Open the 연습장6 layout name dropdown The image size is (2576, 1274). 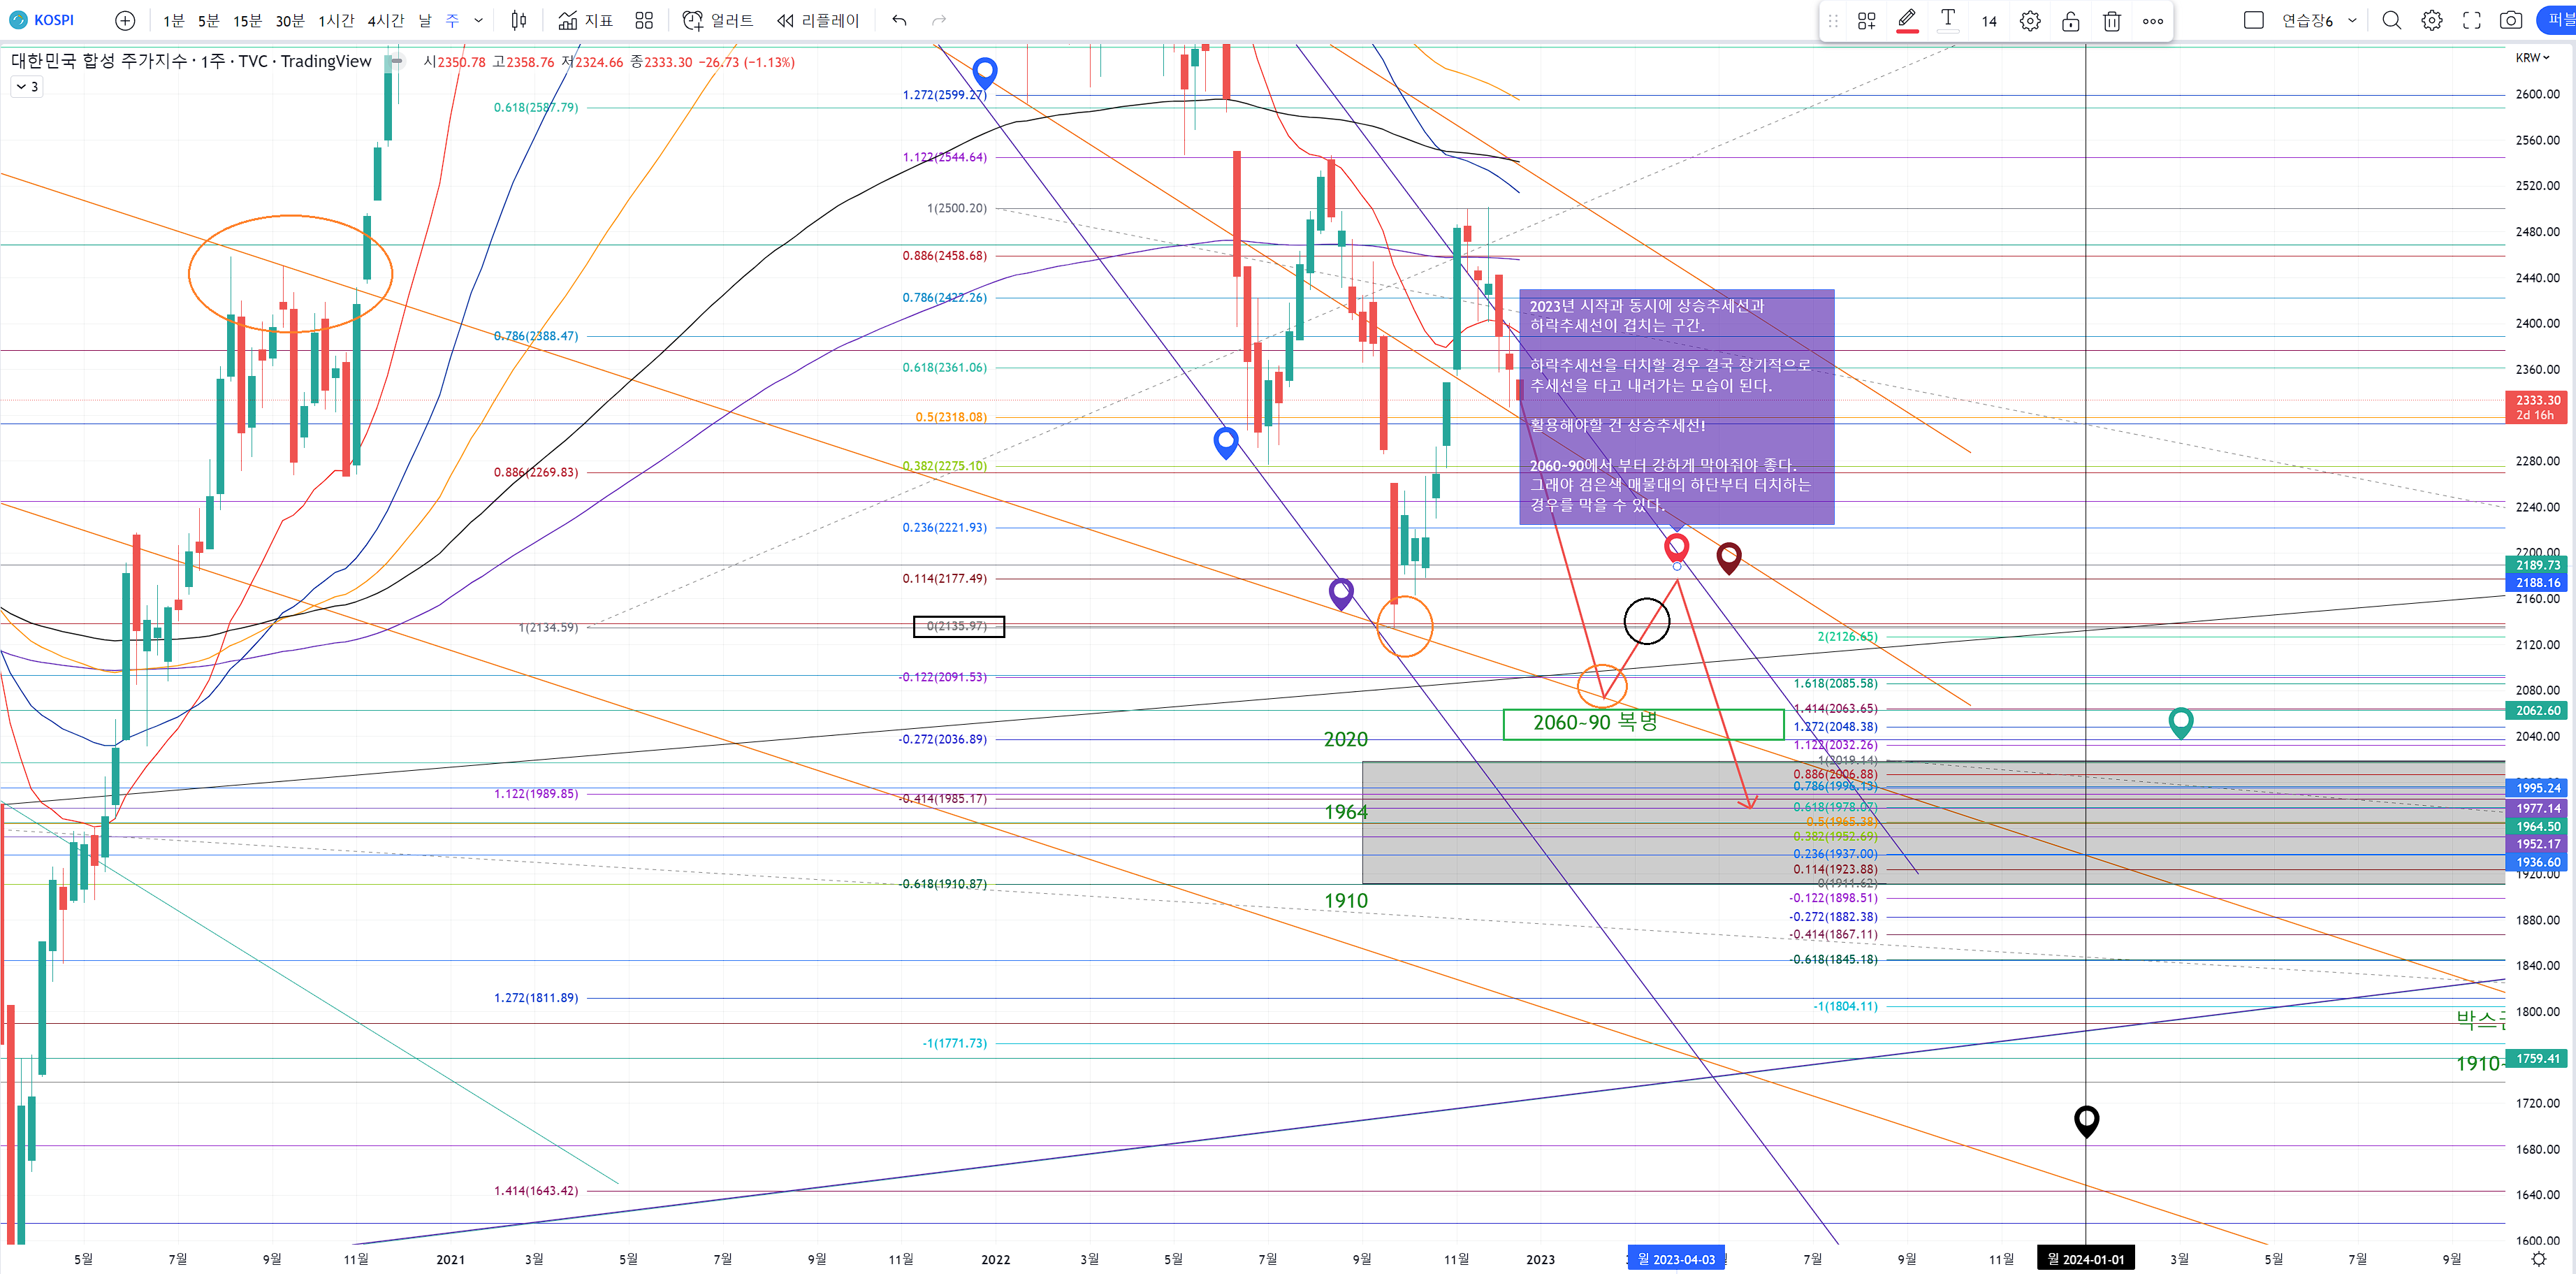(2352, 20)
